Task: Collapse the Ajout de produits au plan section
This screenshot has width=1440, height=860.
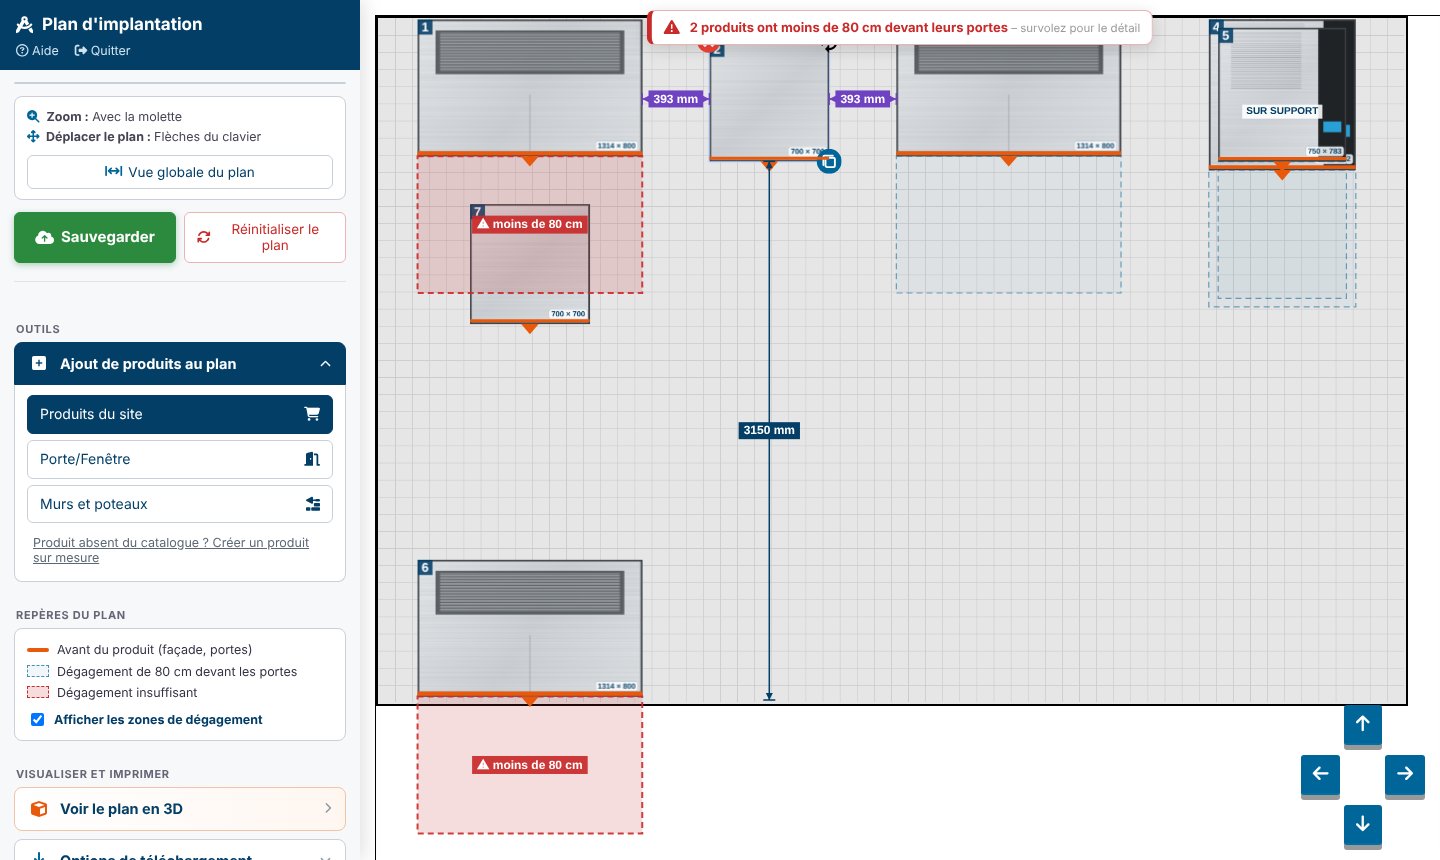Action: pyautogui.click(x=180, y=364)
